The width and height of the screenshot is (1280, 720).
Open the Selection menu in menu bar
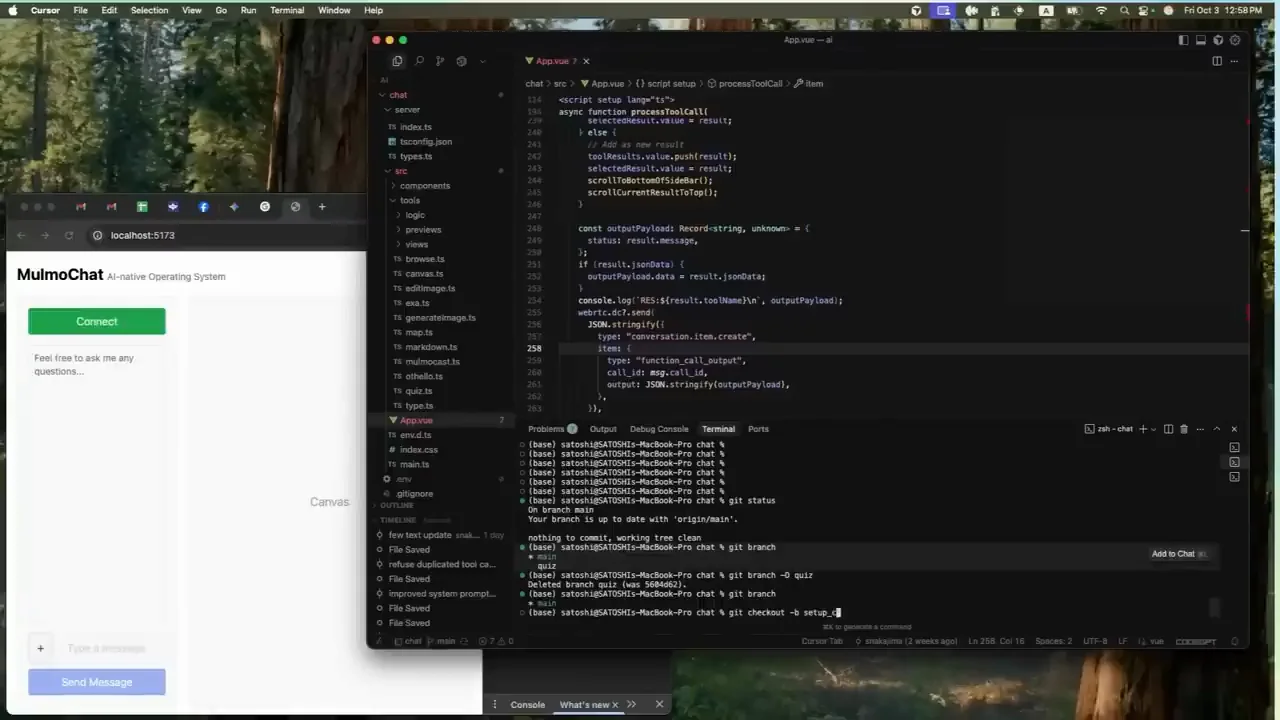click(149, 10)
